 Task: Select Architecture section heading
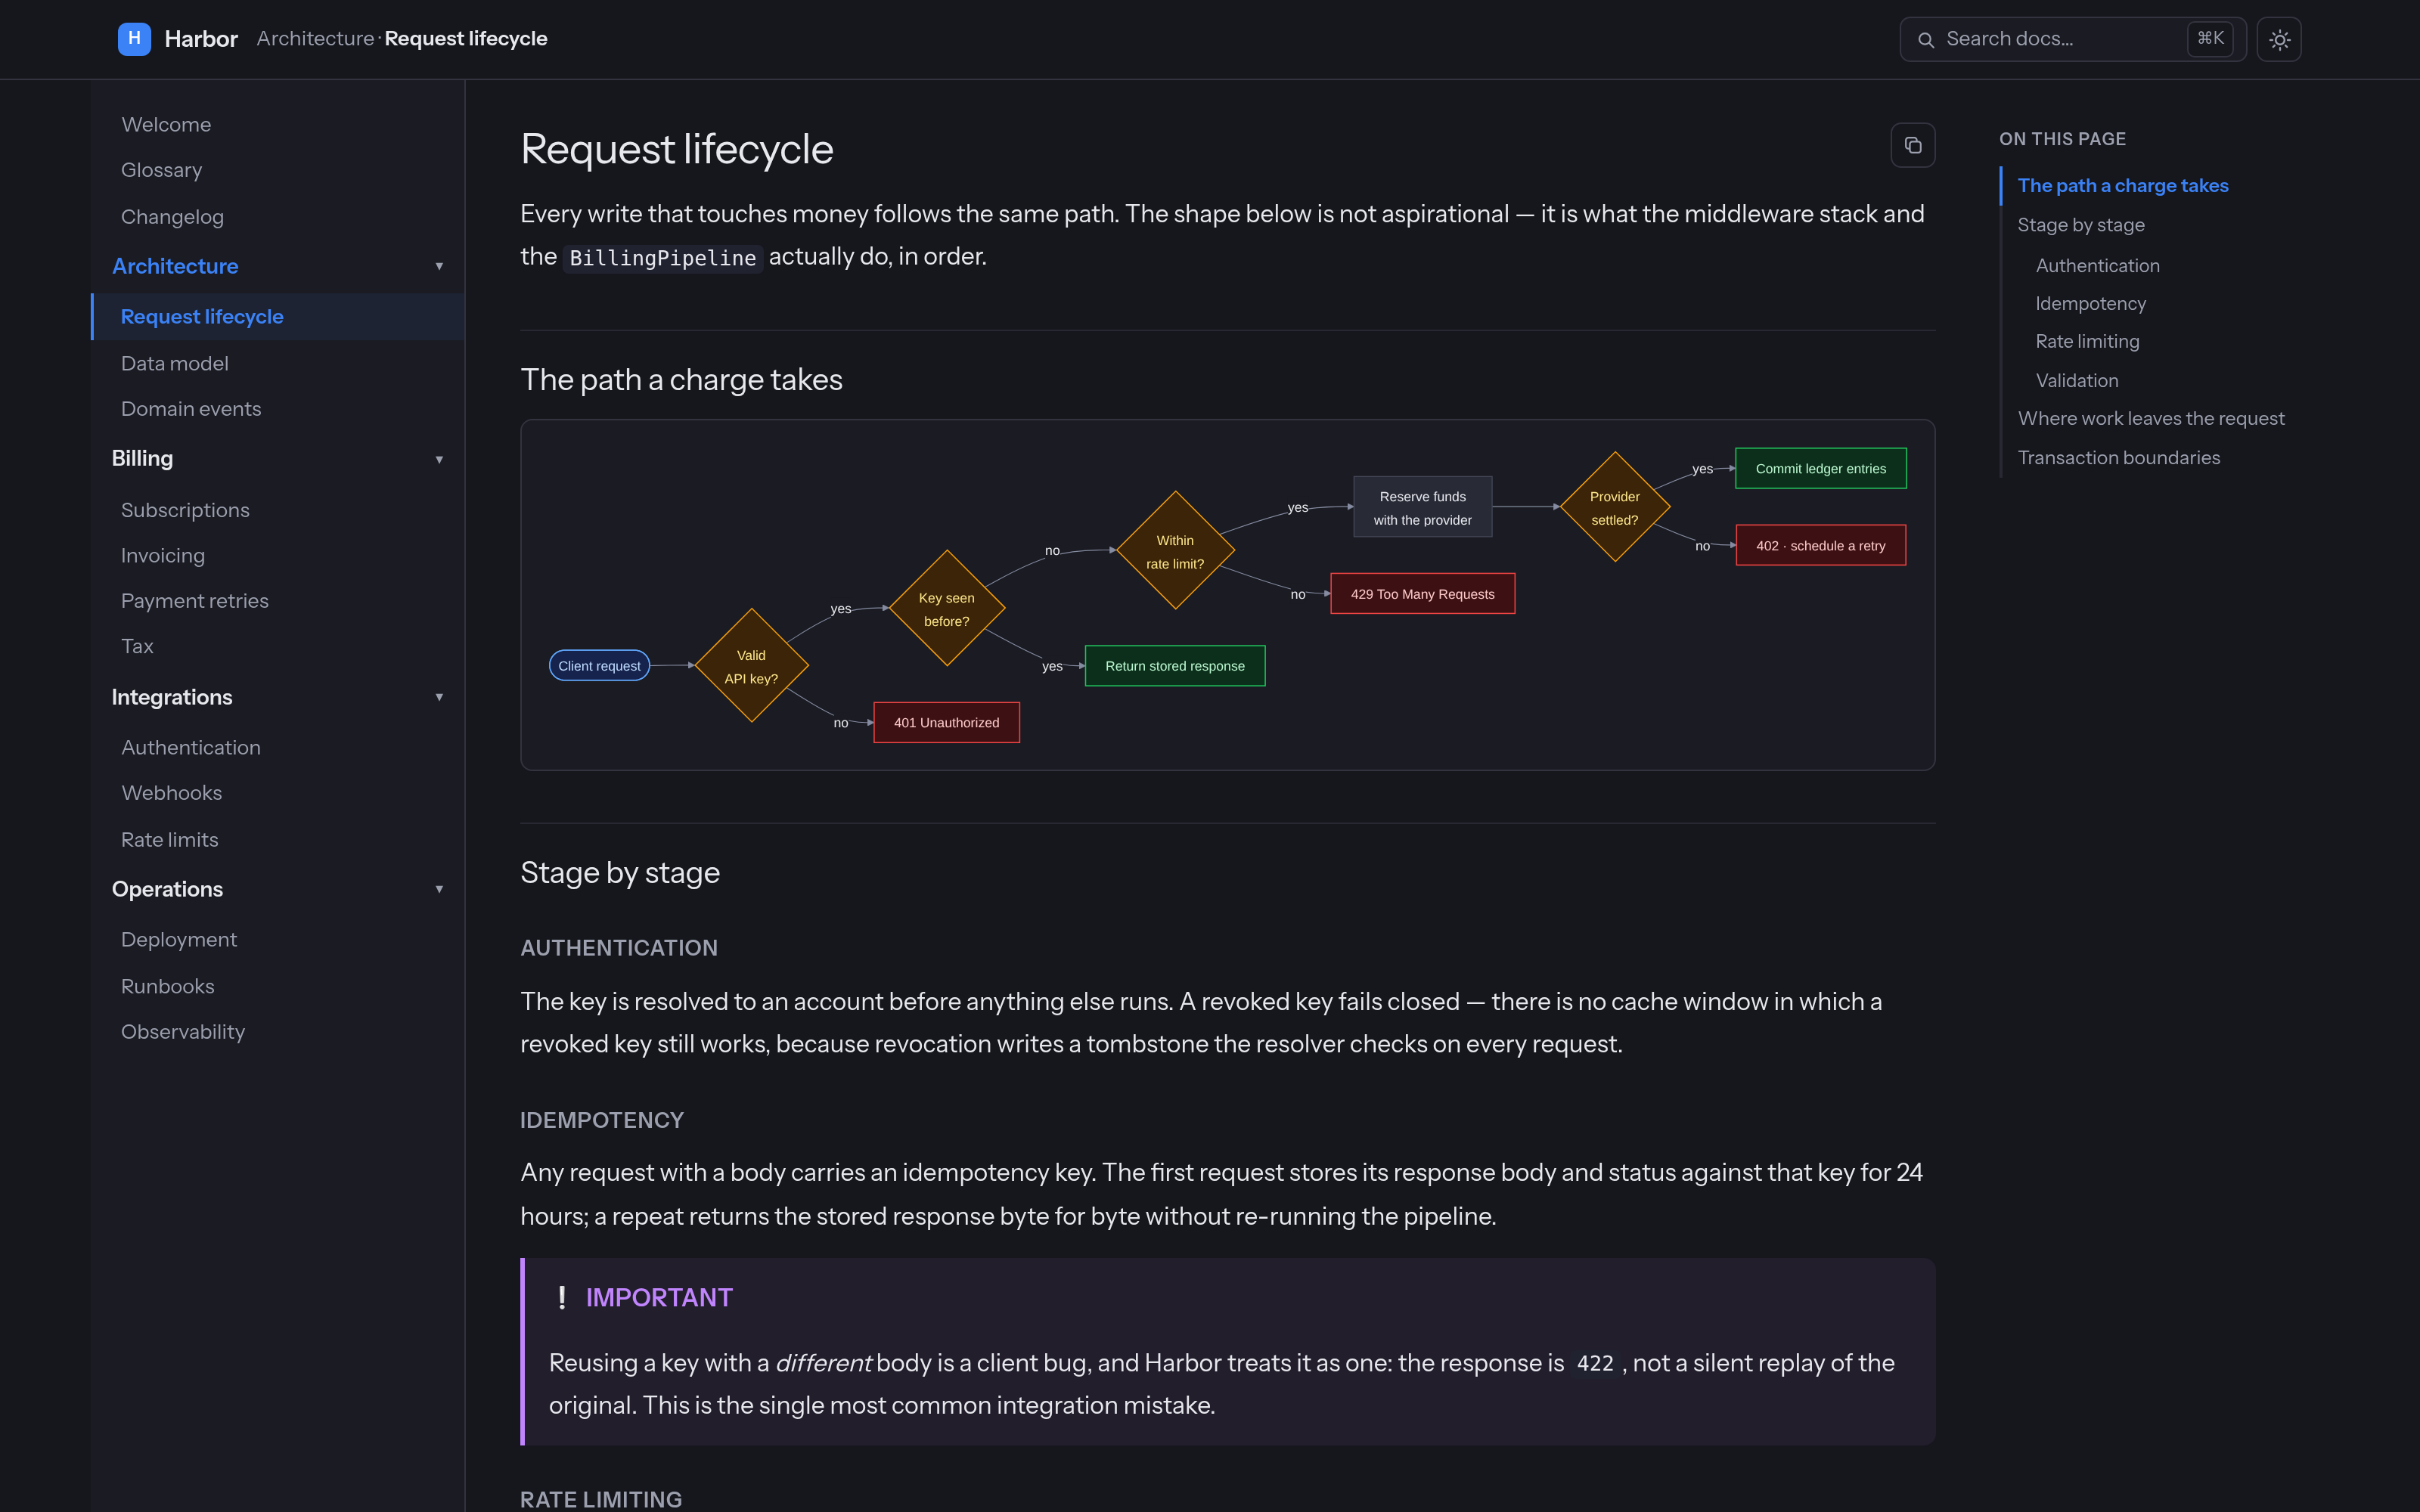(175, 266)
